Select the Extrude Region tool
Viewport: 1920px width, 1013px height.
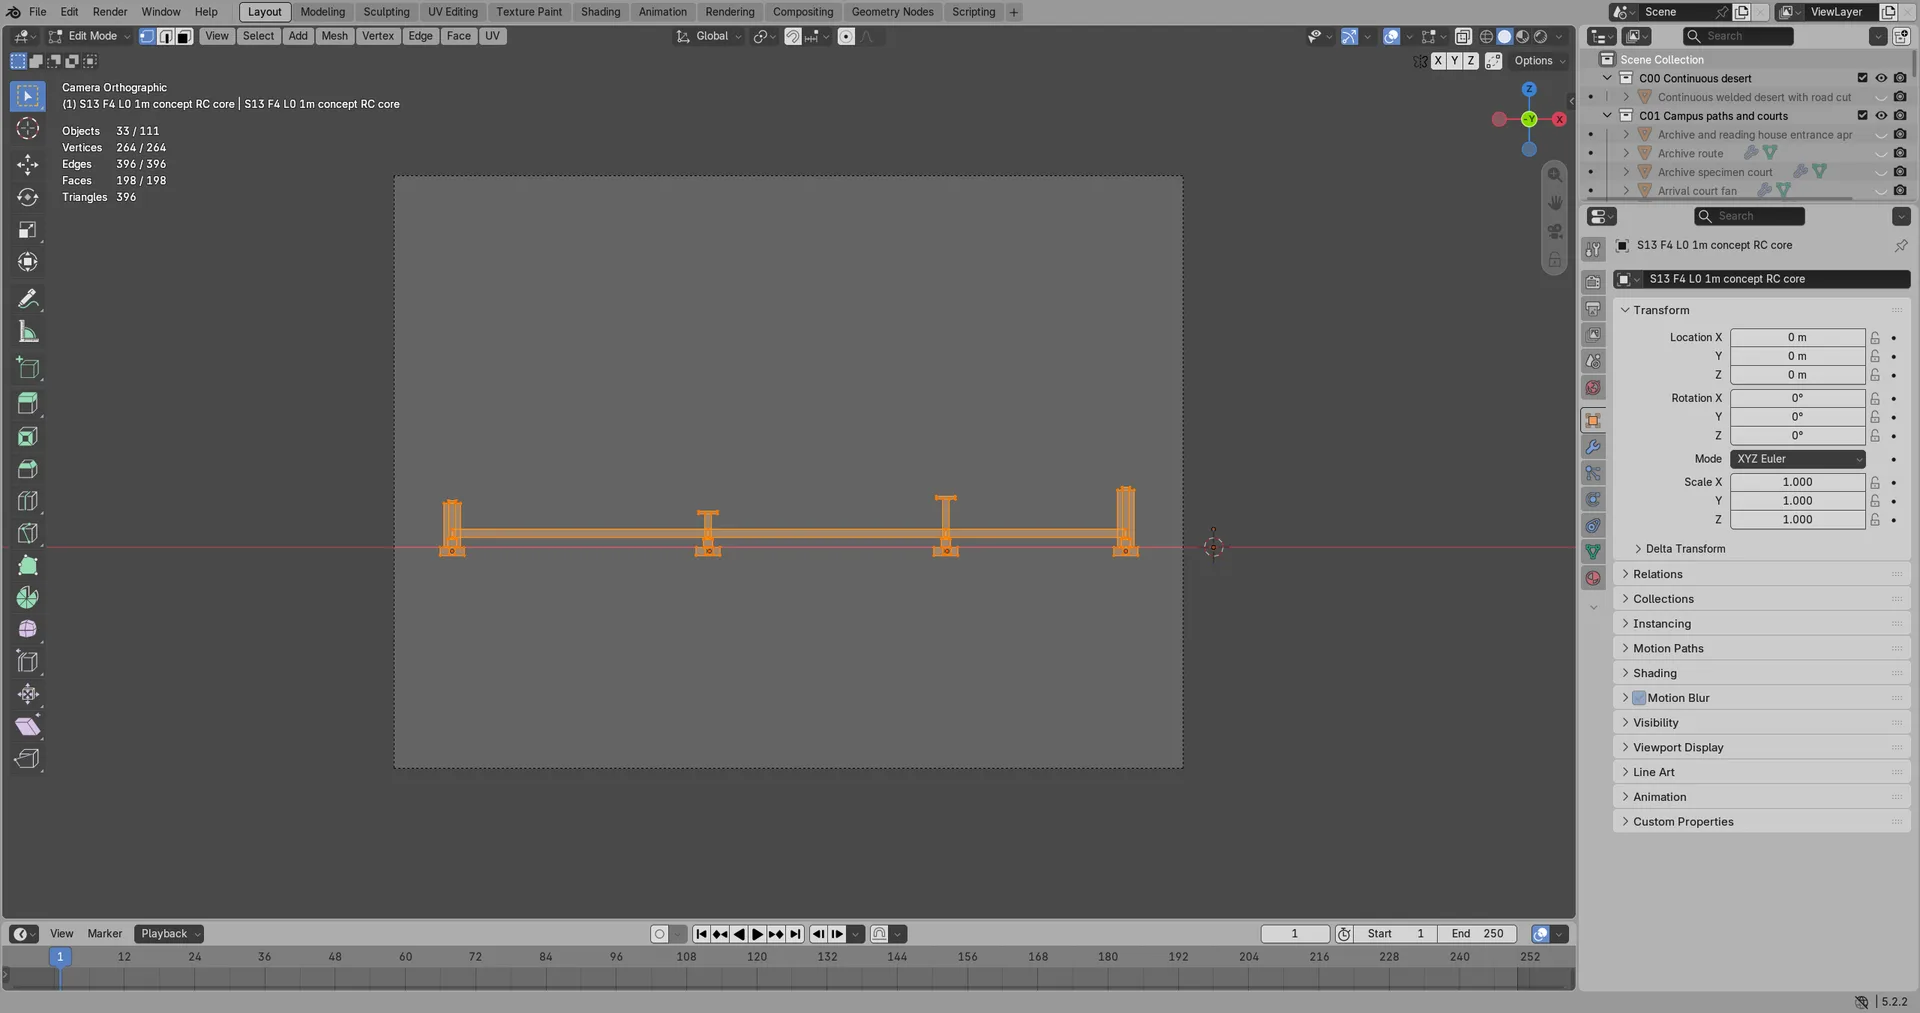28,403
